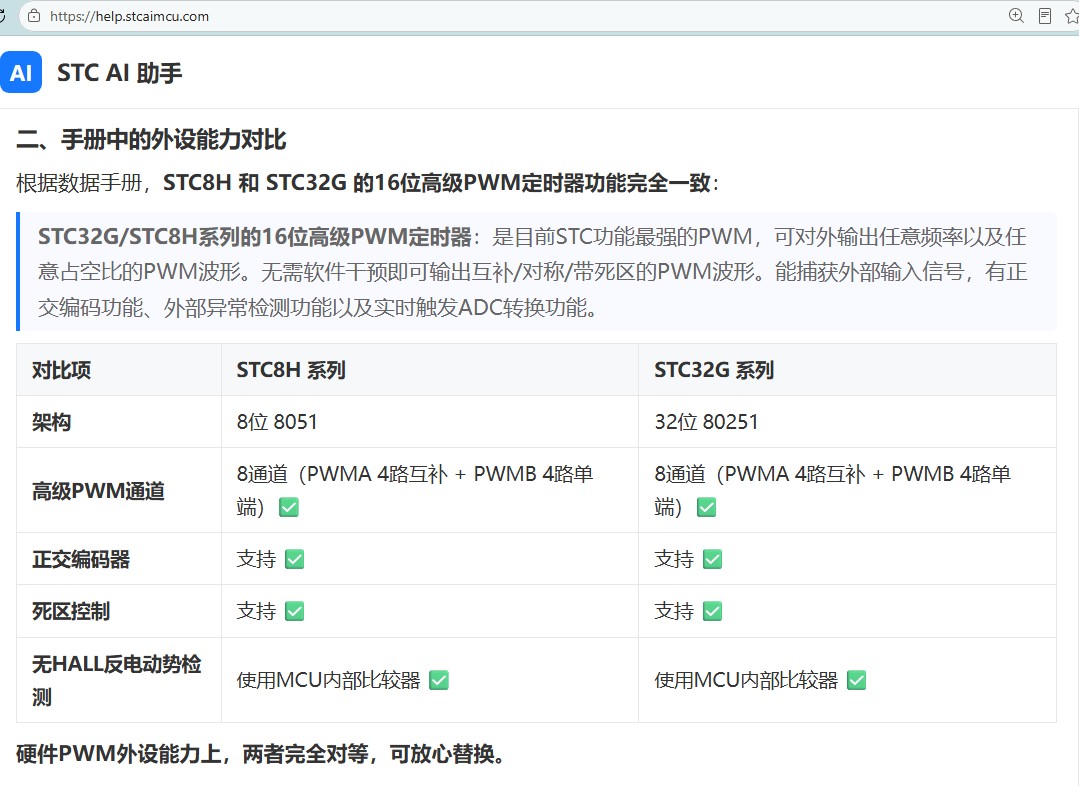This screenshot has width=1079, height=786.
Task: Click the STC8H 系列 column header
Action: [291, 370]
